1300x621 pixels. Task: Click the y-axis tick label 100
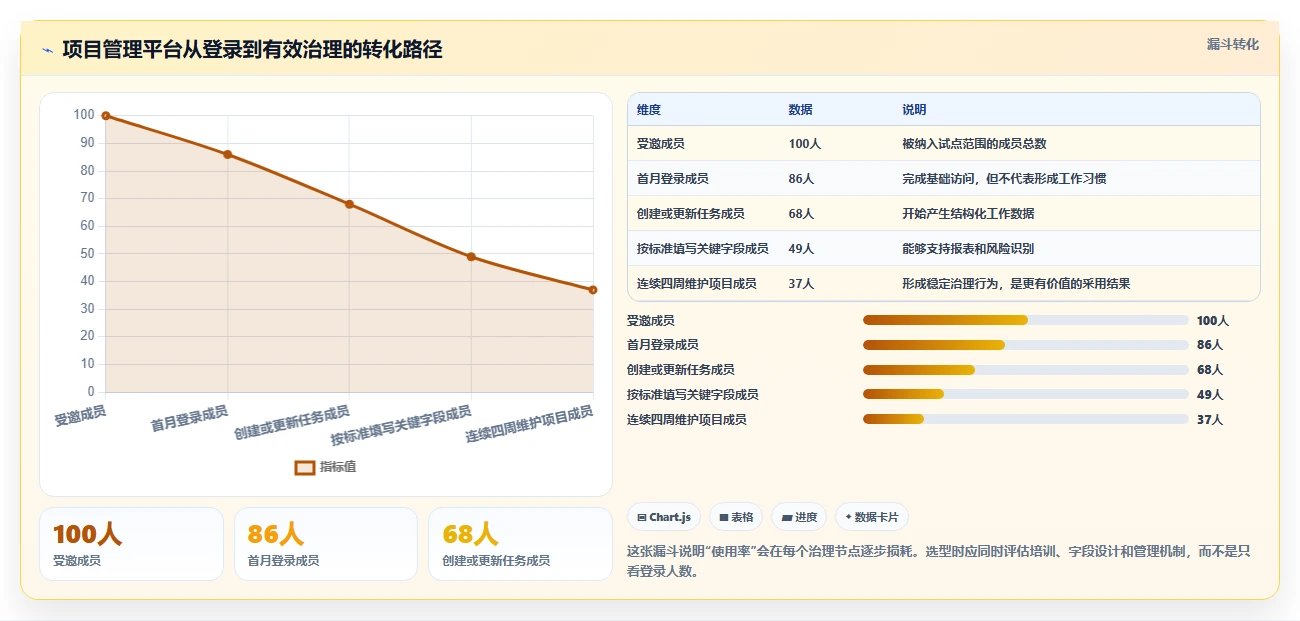(x=84, y=115)
